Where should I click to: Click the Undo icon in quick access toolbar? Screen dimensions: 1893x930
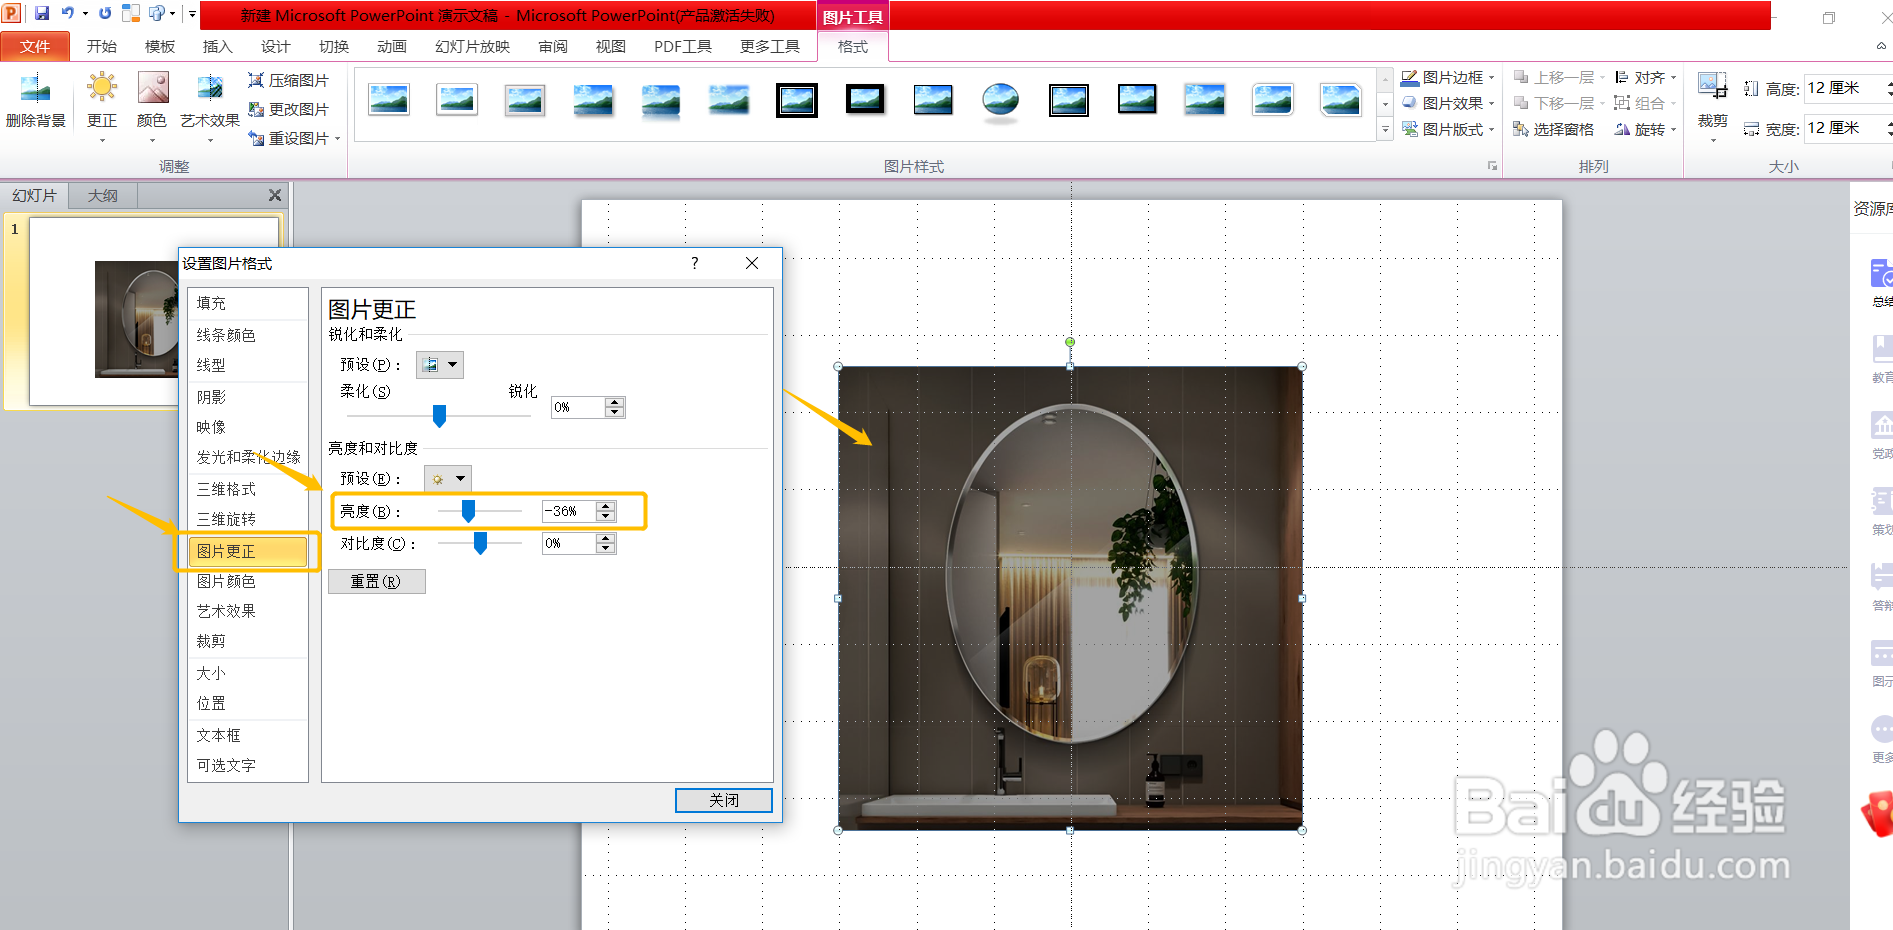click(x=68, y=13)
